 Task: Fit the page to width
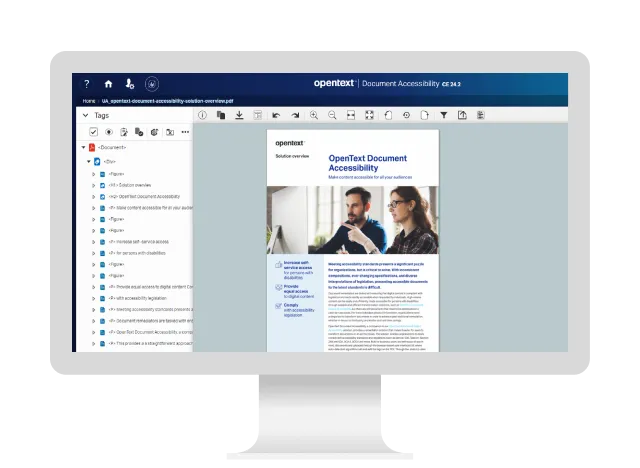(x=351, y=115)
